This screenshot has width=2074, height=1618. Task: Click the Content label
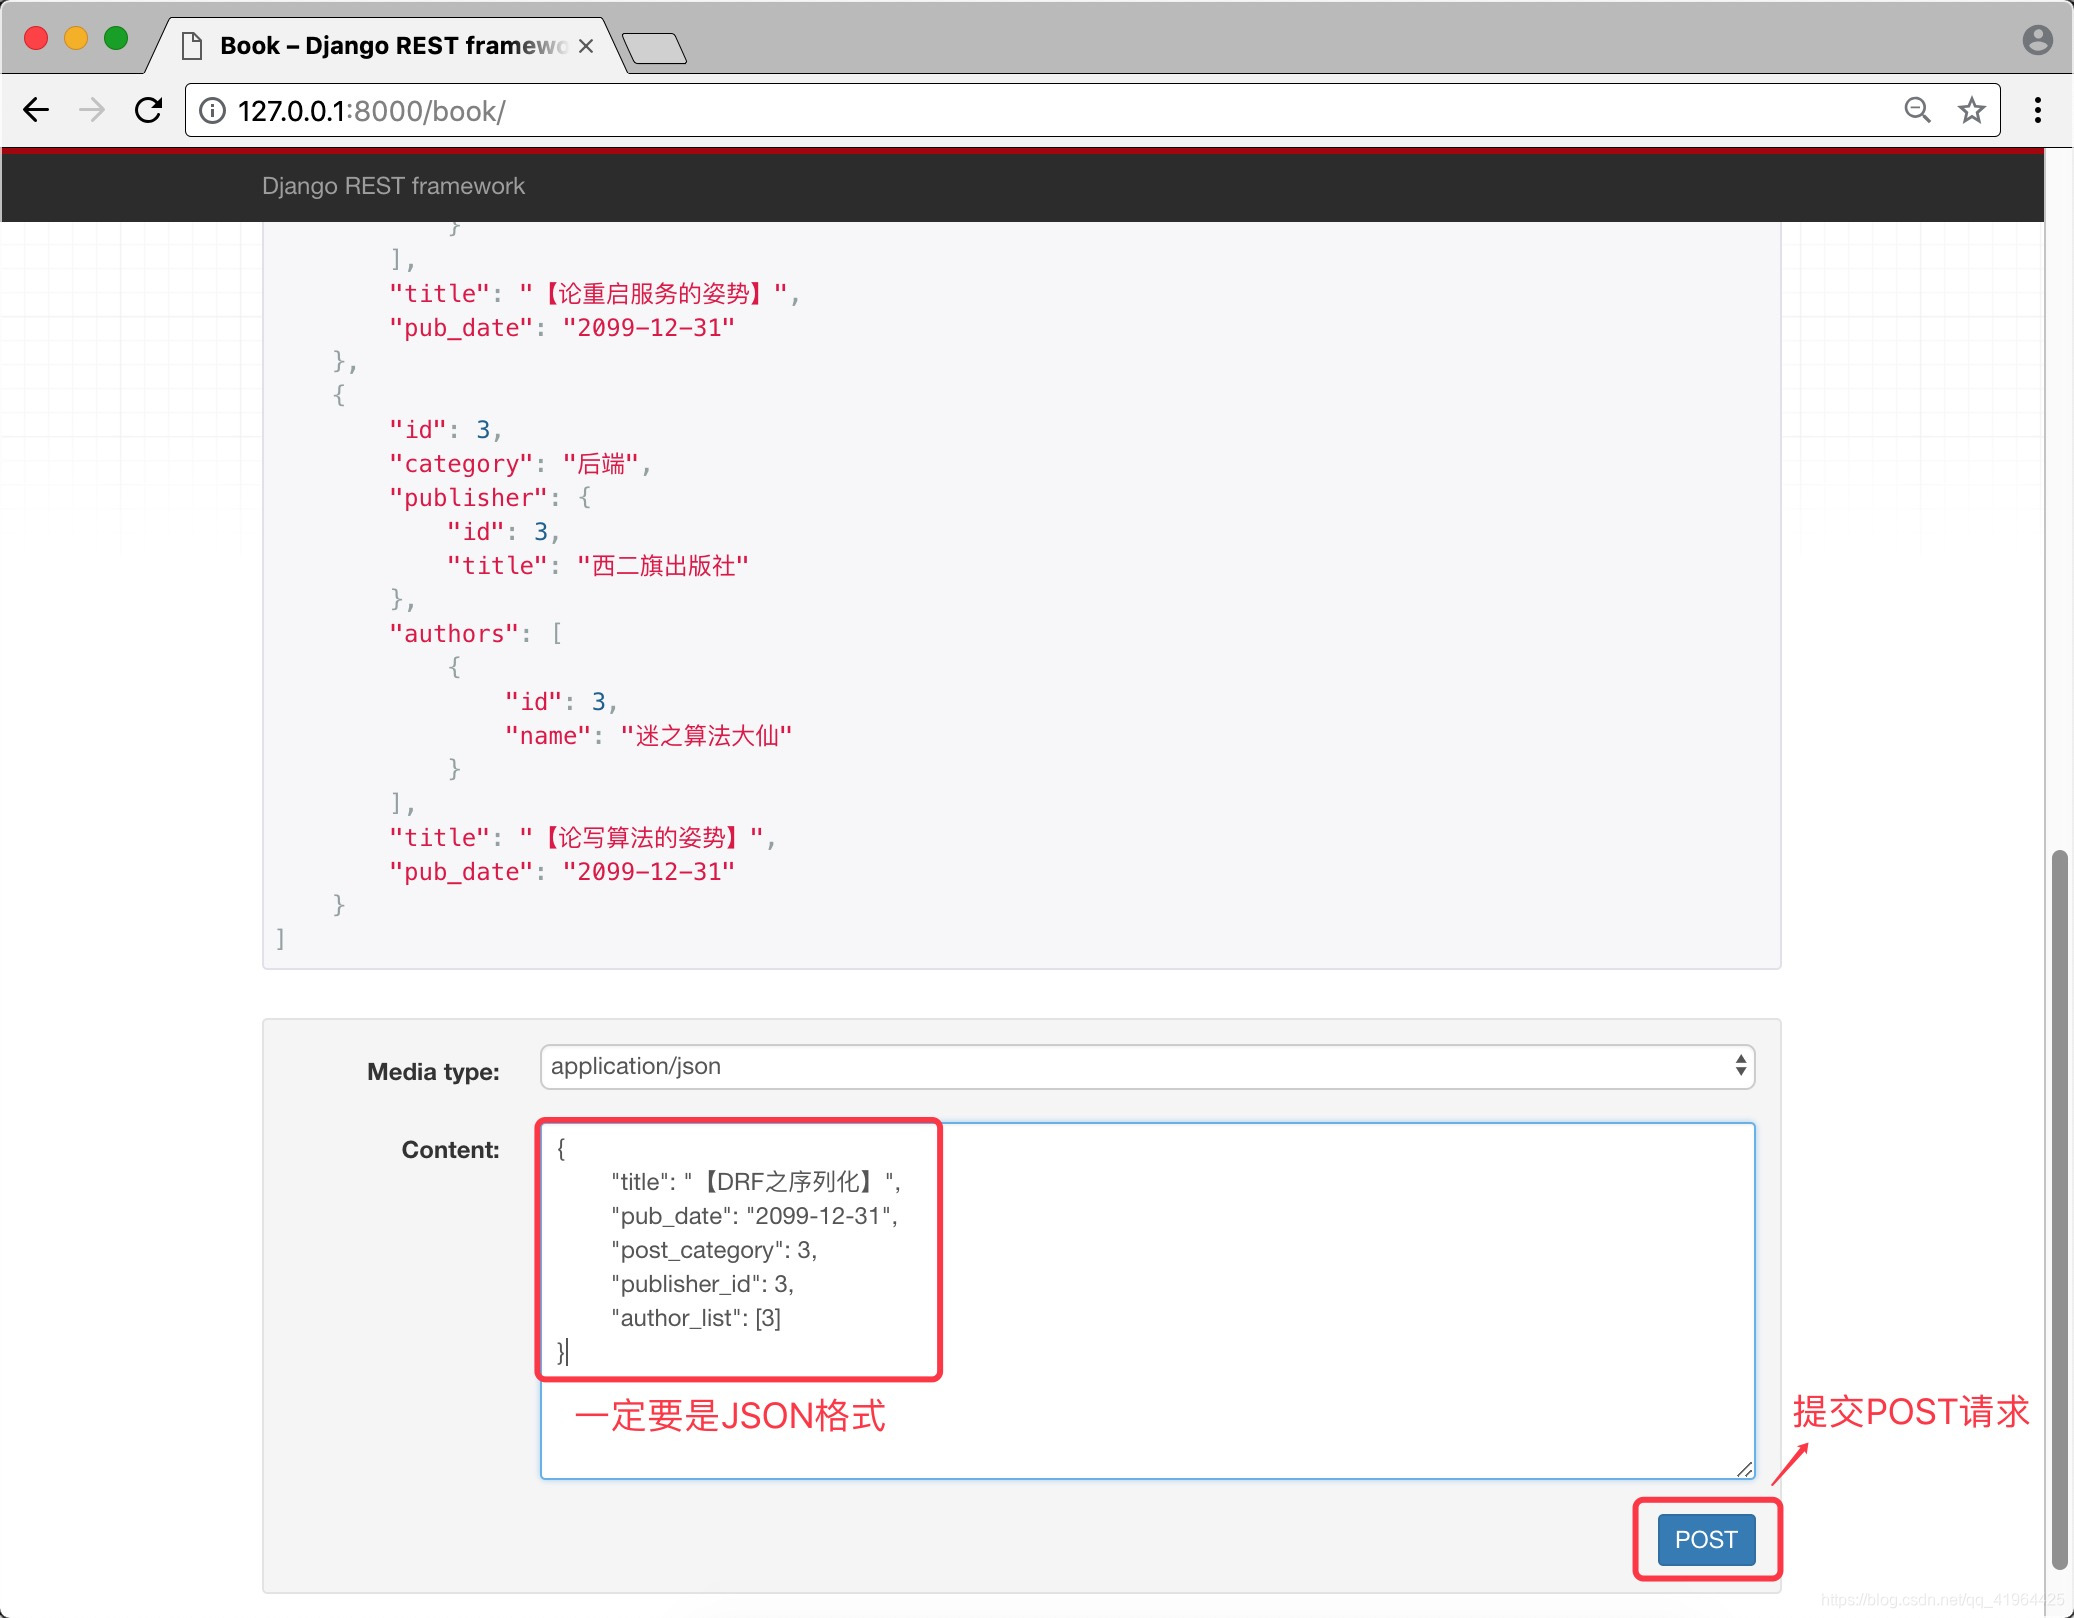(x=450, y=1150)
